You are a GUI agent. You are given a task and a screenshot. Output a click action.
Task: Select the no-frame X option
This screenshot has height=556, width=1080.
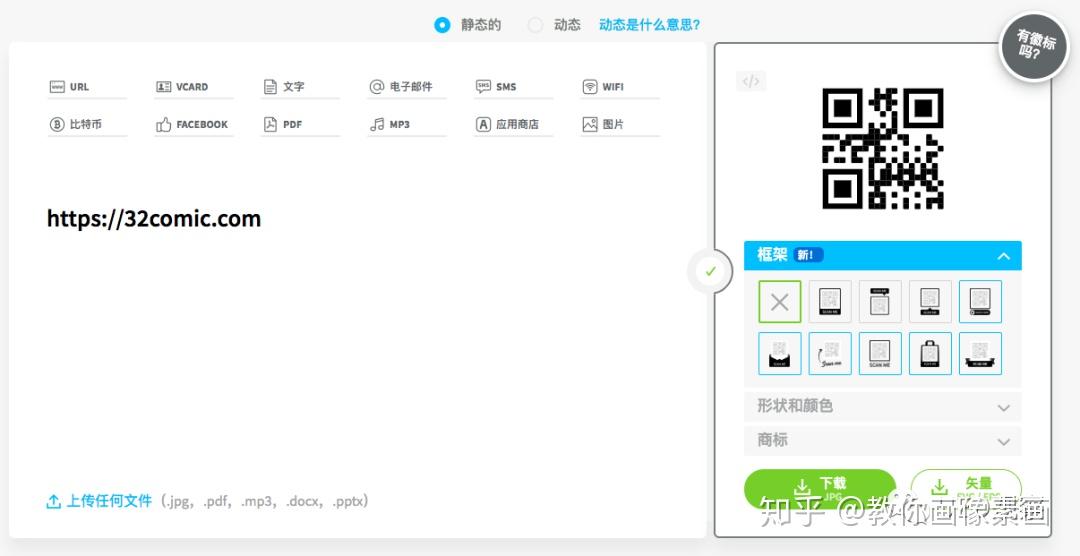(x=780, y=302)
